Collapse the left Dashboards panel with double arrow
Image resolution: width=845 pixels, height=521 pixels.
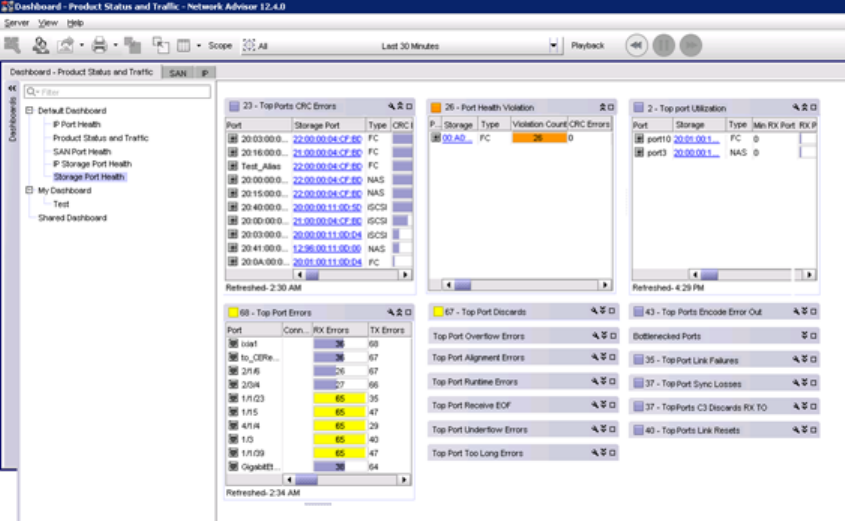pyautogui.click(x=11, y=88)
